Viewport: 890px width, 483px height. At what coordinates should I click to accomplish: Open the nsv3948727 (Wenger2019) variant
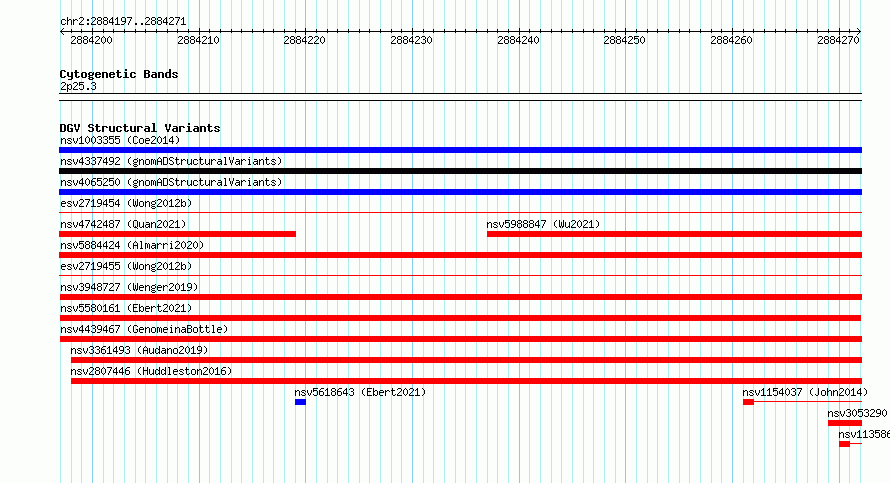129,287
